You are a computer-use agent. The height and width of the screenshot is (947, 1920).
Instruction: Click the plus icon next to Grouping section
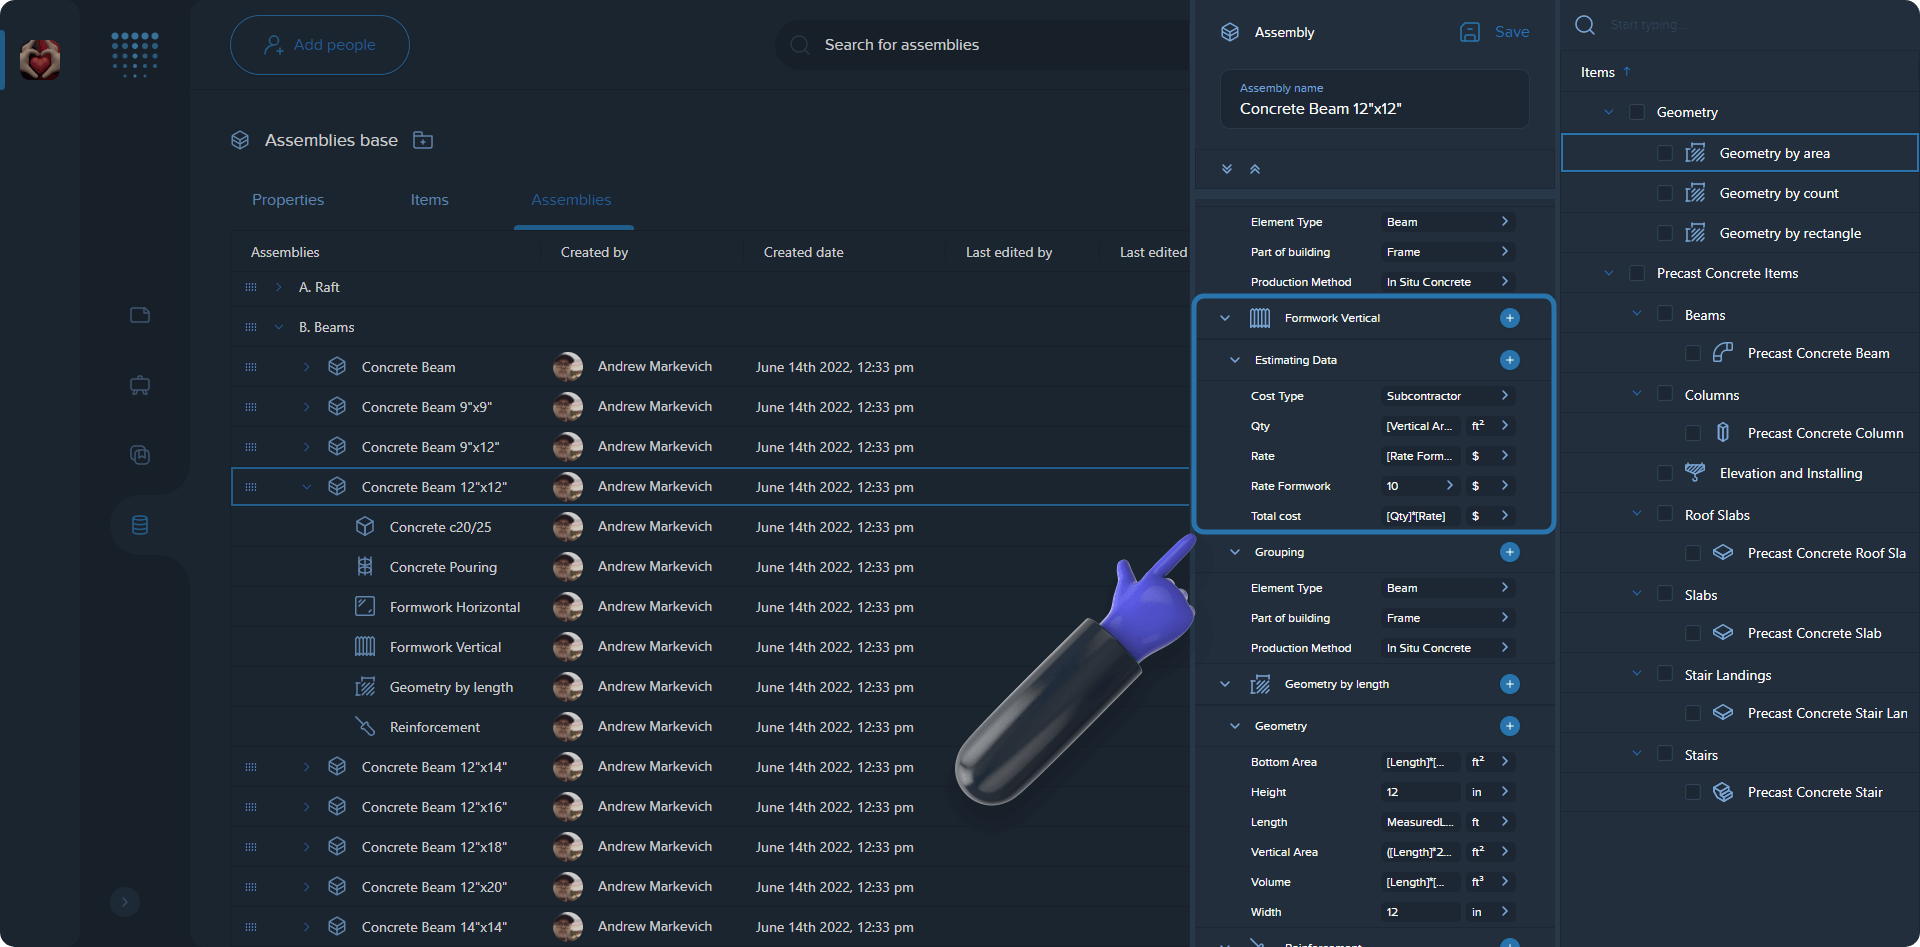(1510, 551)
